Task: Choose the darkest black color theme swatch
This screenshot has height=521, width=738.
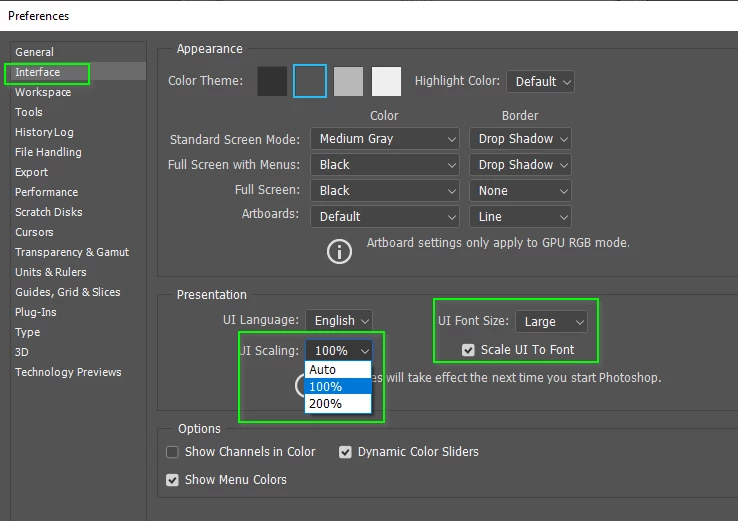Action: [272, 81]
